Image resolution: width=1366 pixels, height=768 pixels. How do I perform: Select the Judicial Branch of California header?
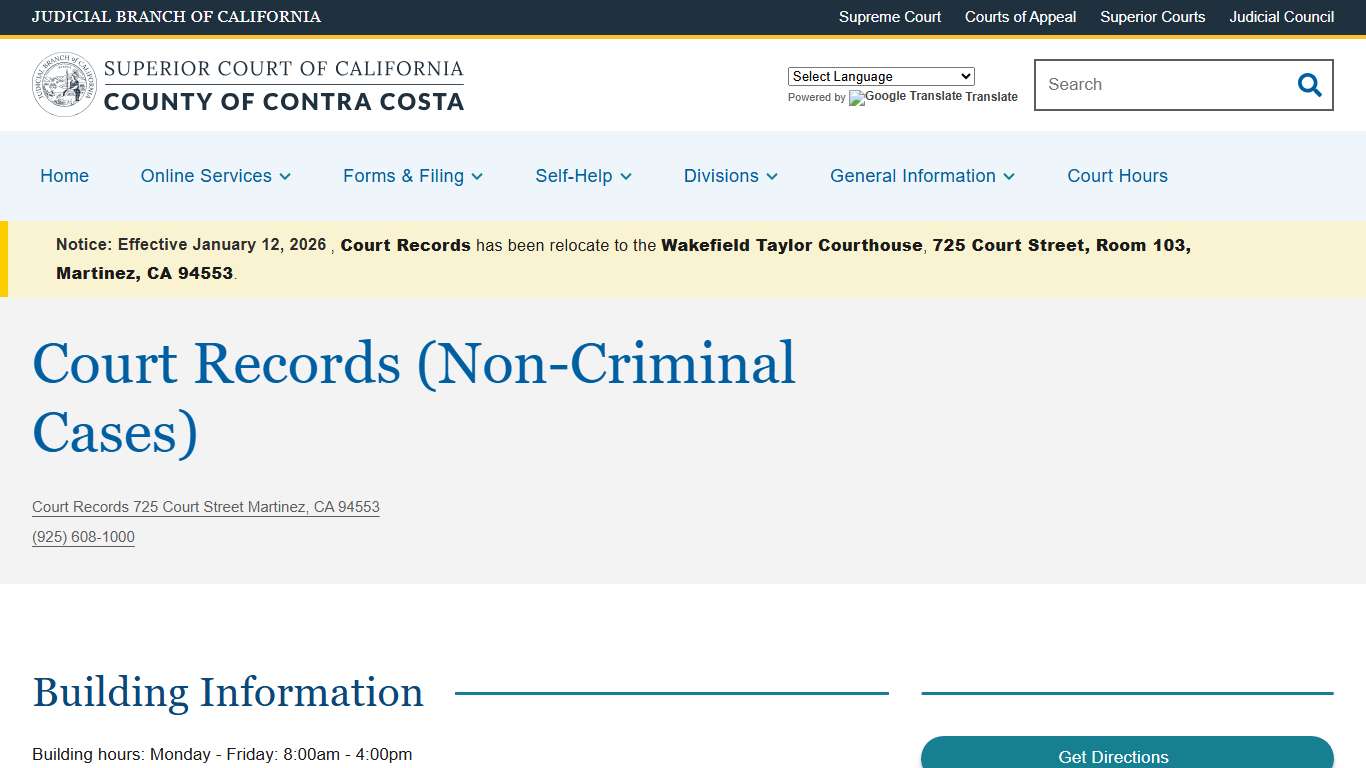pyautogui.click(x=176, y=17)
